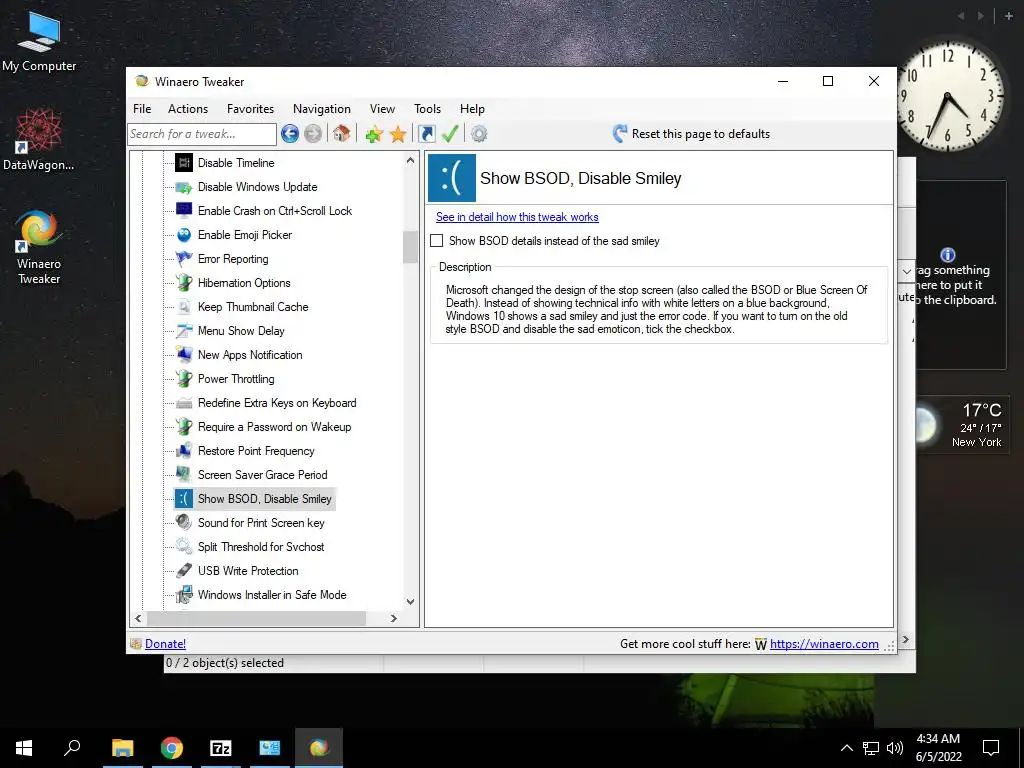This screenshot has width=1024, height=768.
Task: Go to the Home page icon
Action: tap(341, 134)
